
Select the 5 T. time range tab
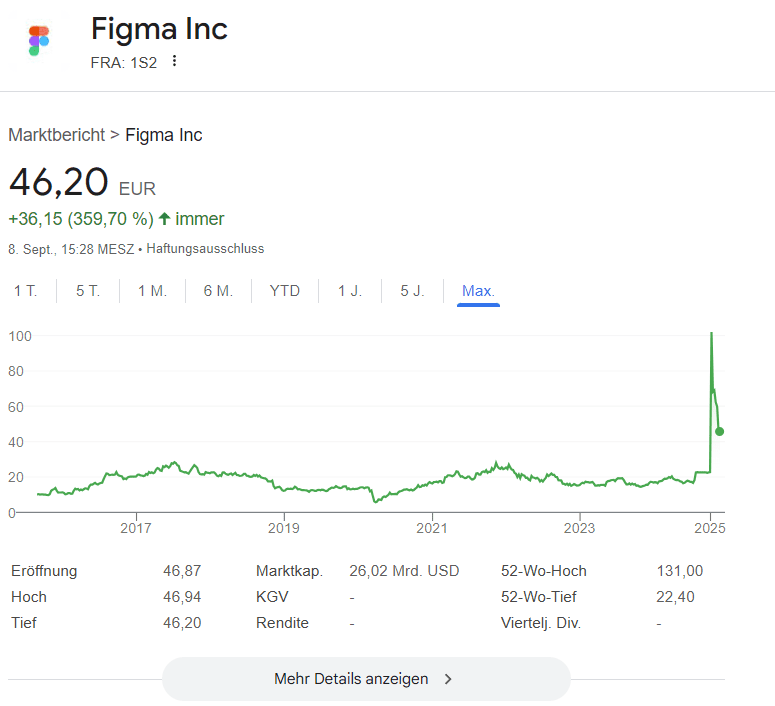click(x=88, y=291)
